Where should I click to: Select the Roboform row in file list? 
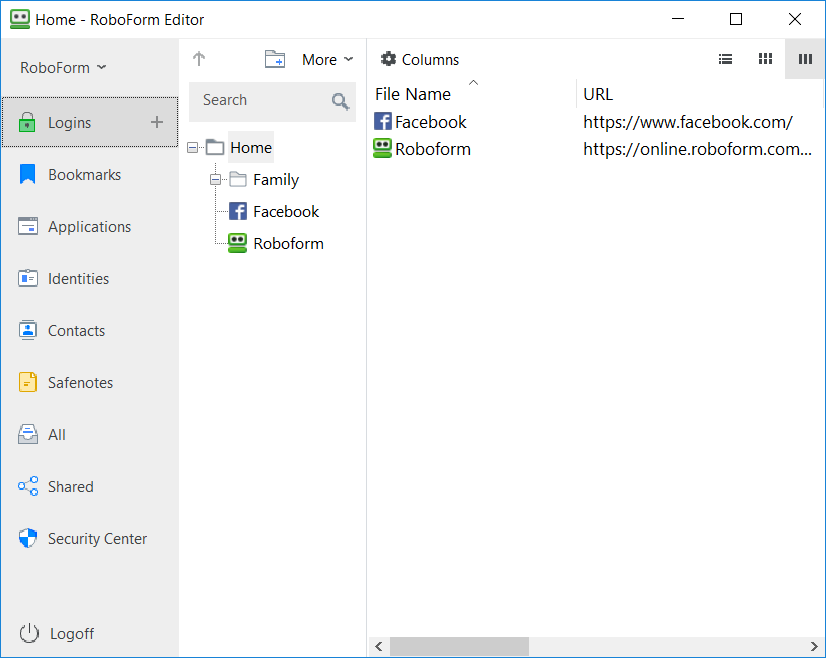tap(595, 149)
